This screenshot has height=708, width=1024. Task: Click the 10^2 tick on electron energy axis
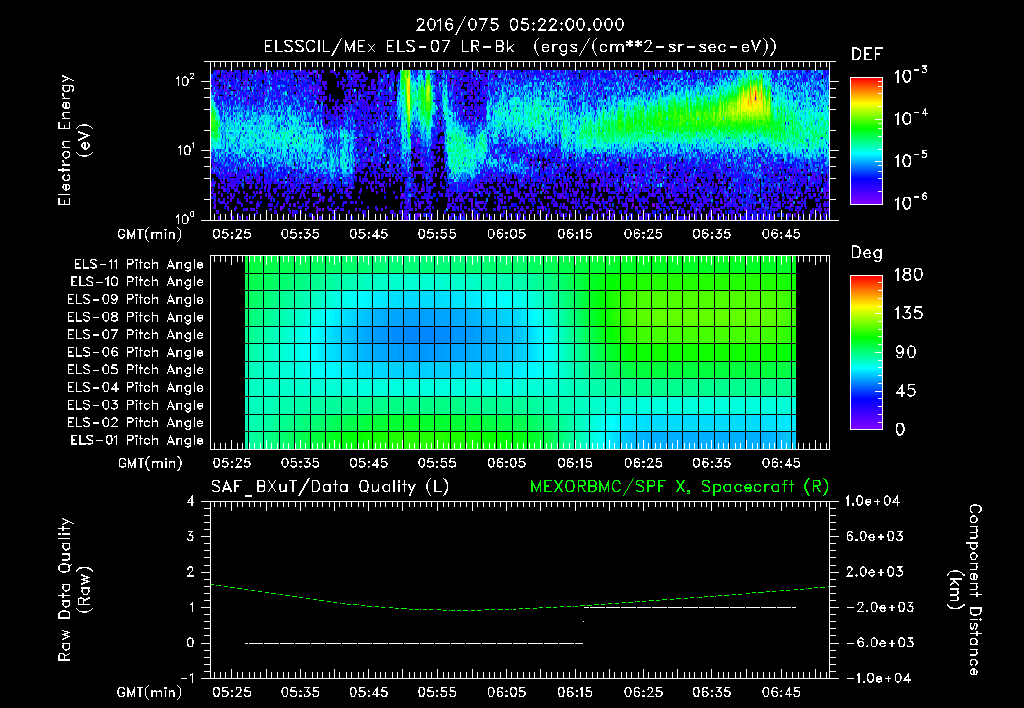point(185,80)
